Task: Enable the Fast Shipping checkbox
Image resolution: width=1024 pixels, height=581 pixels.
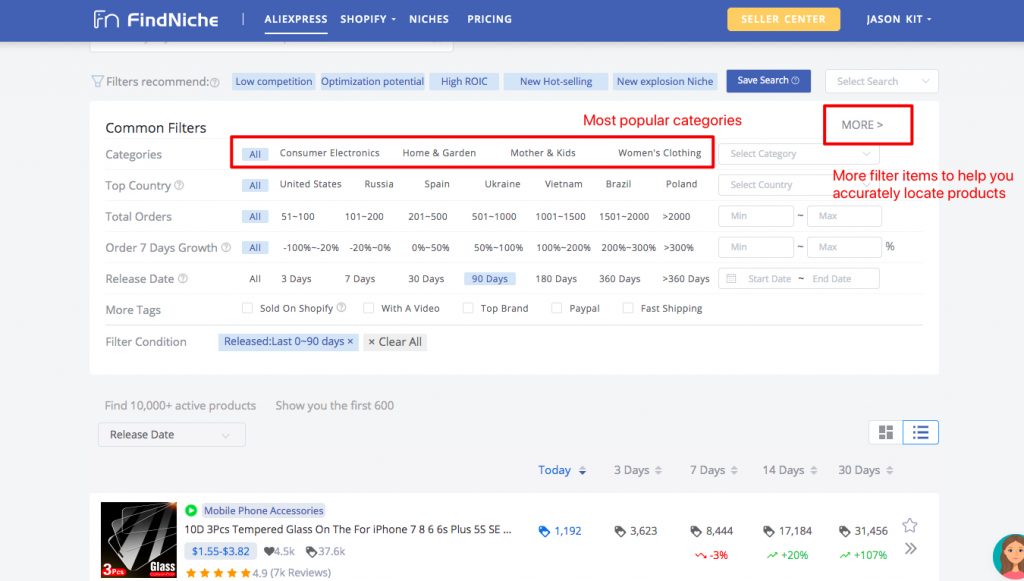Action: point(628,308)
